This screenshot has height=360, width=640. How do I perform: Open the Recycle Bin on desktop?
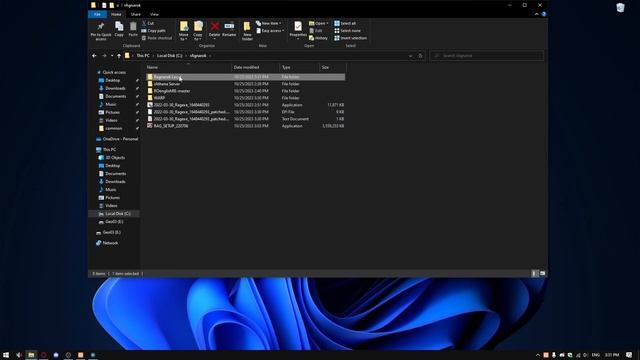click(x=620, y=7)
